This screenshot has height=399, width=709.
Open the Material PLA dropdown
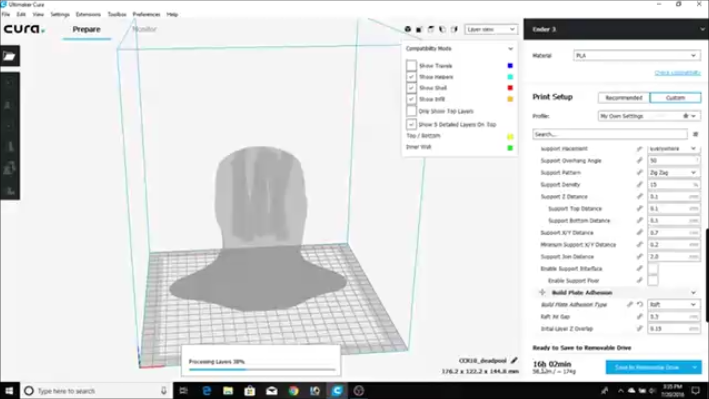(x=636, y=56)
